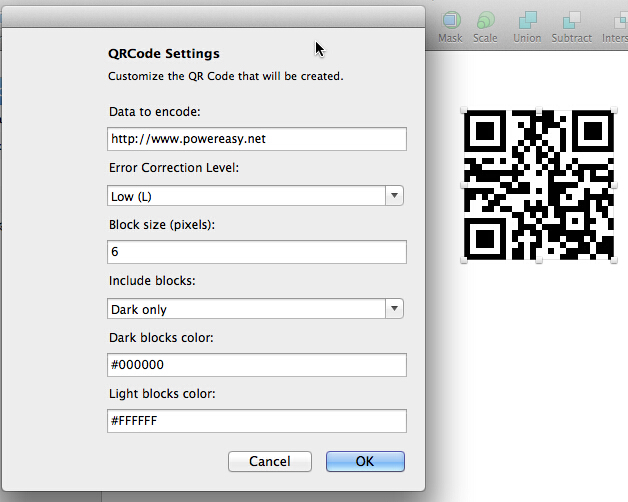Click the top-right handle of the QR code
Viewport: 628px width, 502px height.
pyautogui.click(x=612, y=110)
